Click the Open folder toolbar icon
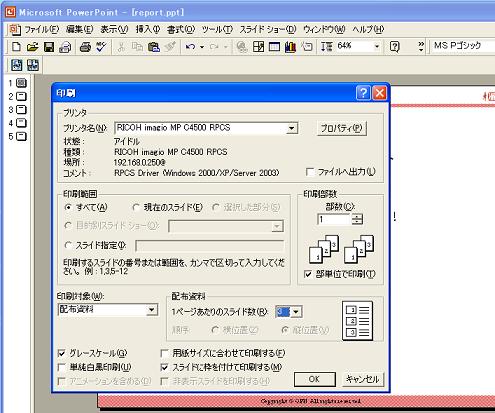 pos(32,47)
